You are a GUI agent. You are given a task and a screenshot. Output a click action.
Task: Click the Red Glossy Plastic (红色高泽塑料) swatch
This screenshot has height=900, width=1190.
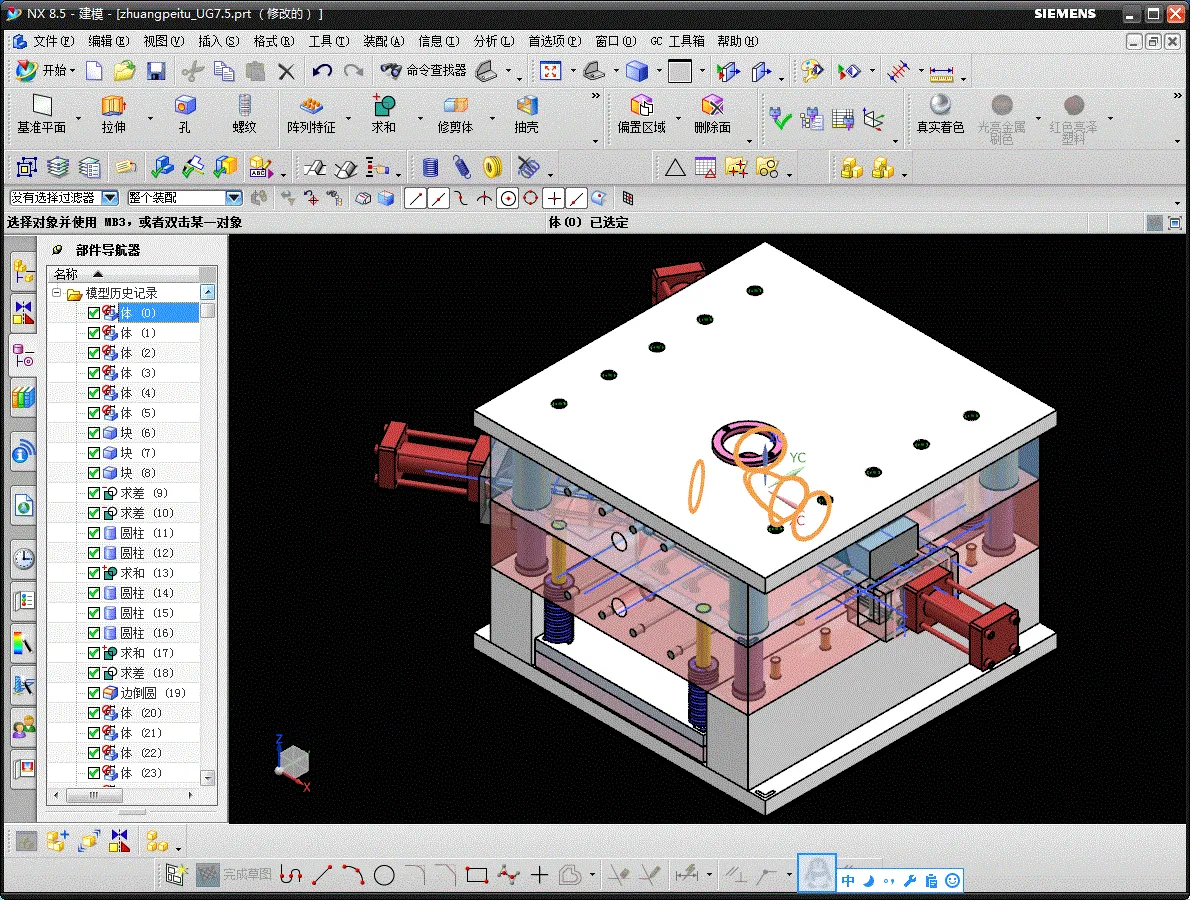[x=1073, y=118]
